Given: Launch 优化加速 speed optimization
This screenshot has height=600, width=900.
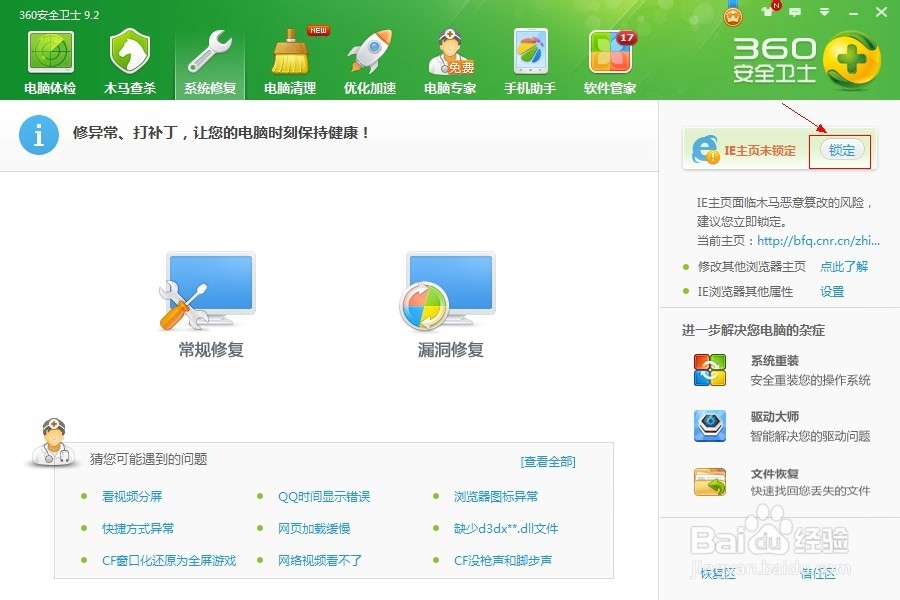Looking at the screenshot, I should coord(369,60).
